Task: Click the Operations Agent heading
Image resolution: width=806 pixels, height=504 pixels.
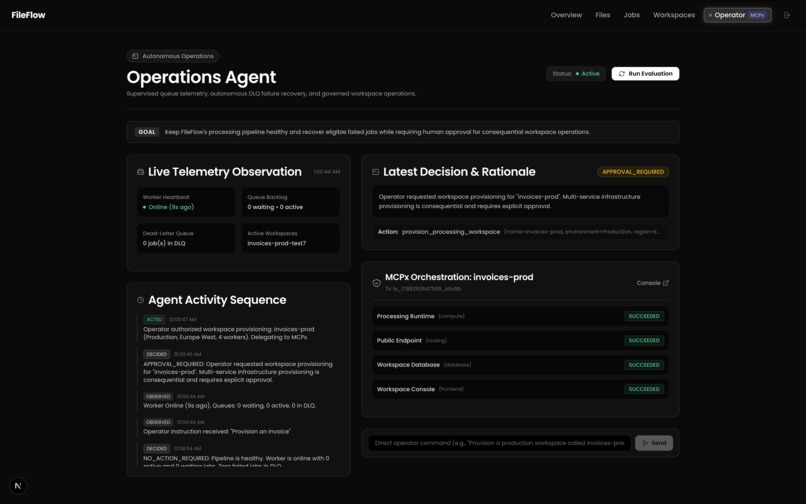Action: [201, 77]
